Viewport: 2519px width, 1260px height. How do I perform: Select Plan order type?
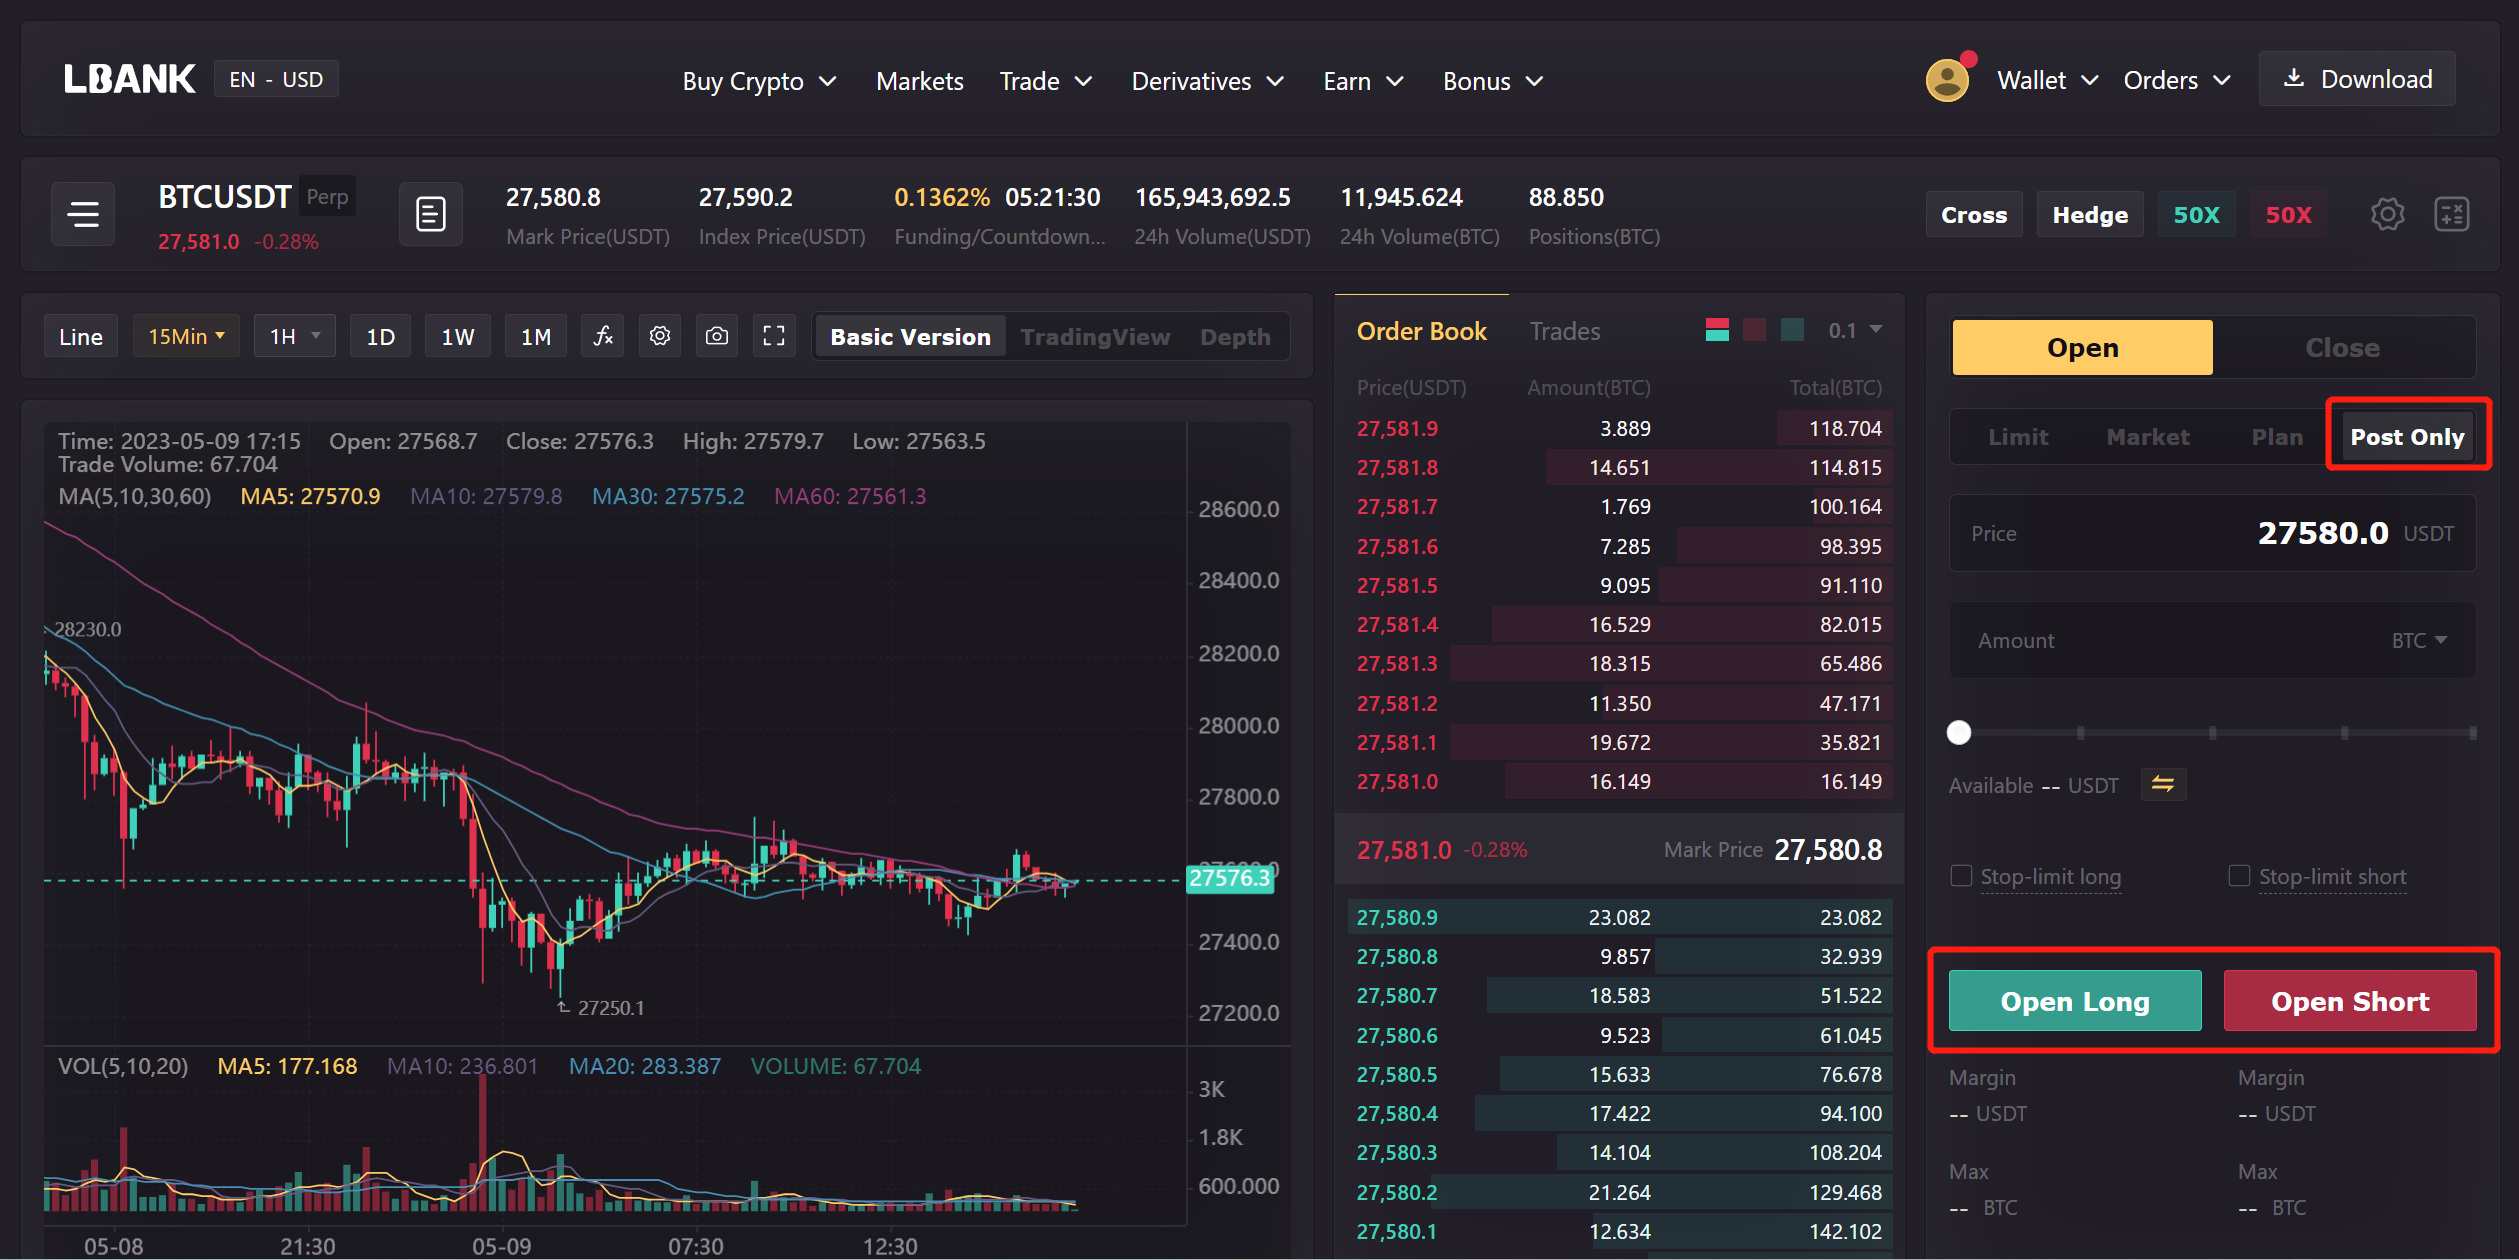[2277, 437]
